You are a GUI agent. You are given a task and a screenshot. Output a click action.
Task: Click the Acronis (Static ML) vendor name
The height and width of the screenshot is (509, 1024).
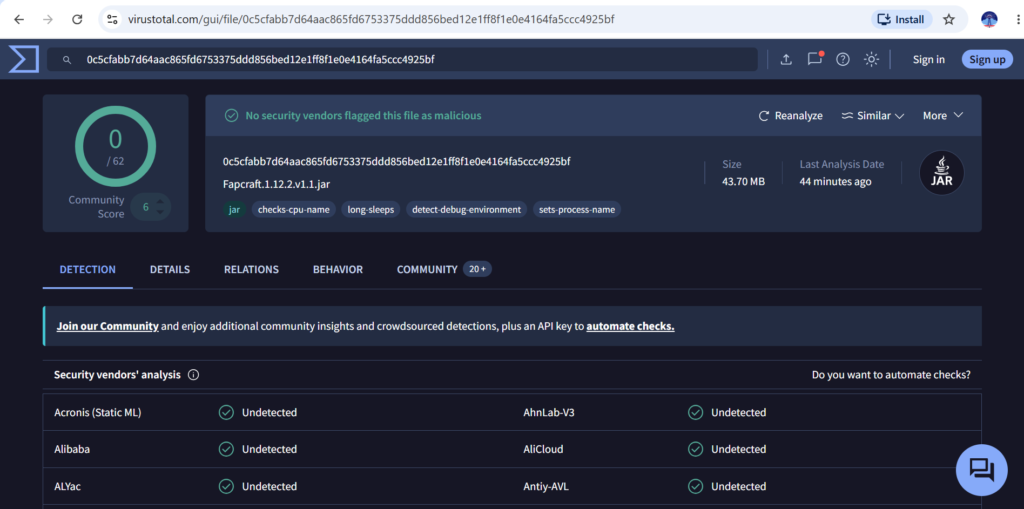[x=98, y=412]
